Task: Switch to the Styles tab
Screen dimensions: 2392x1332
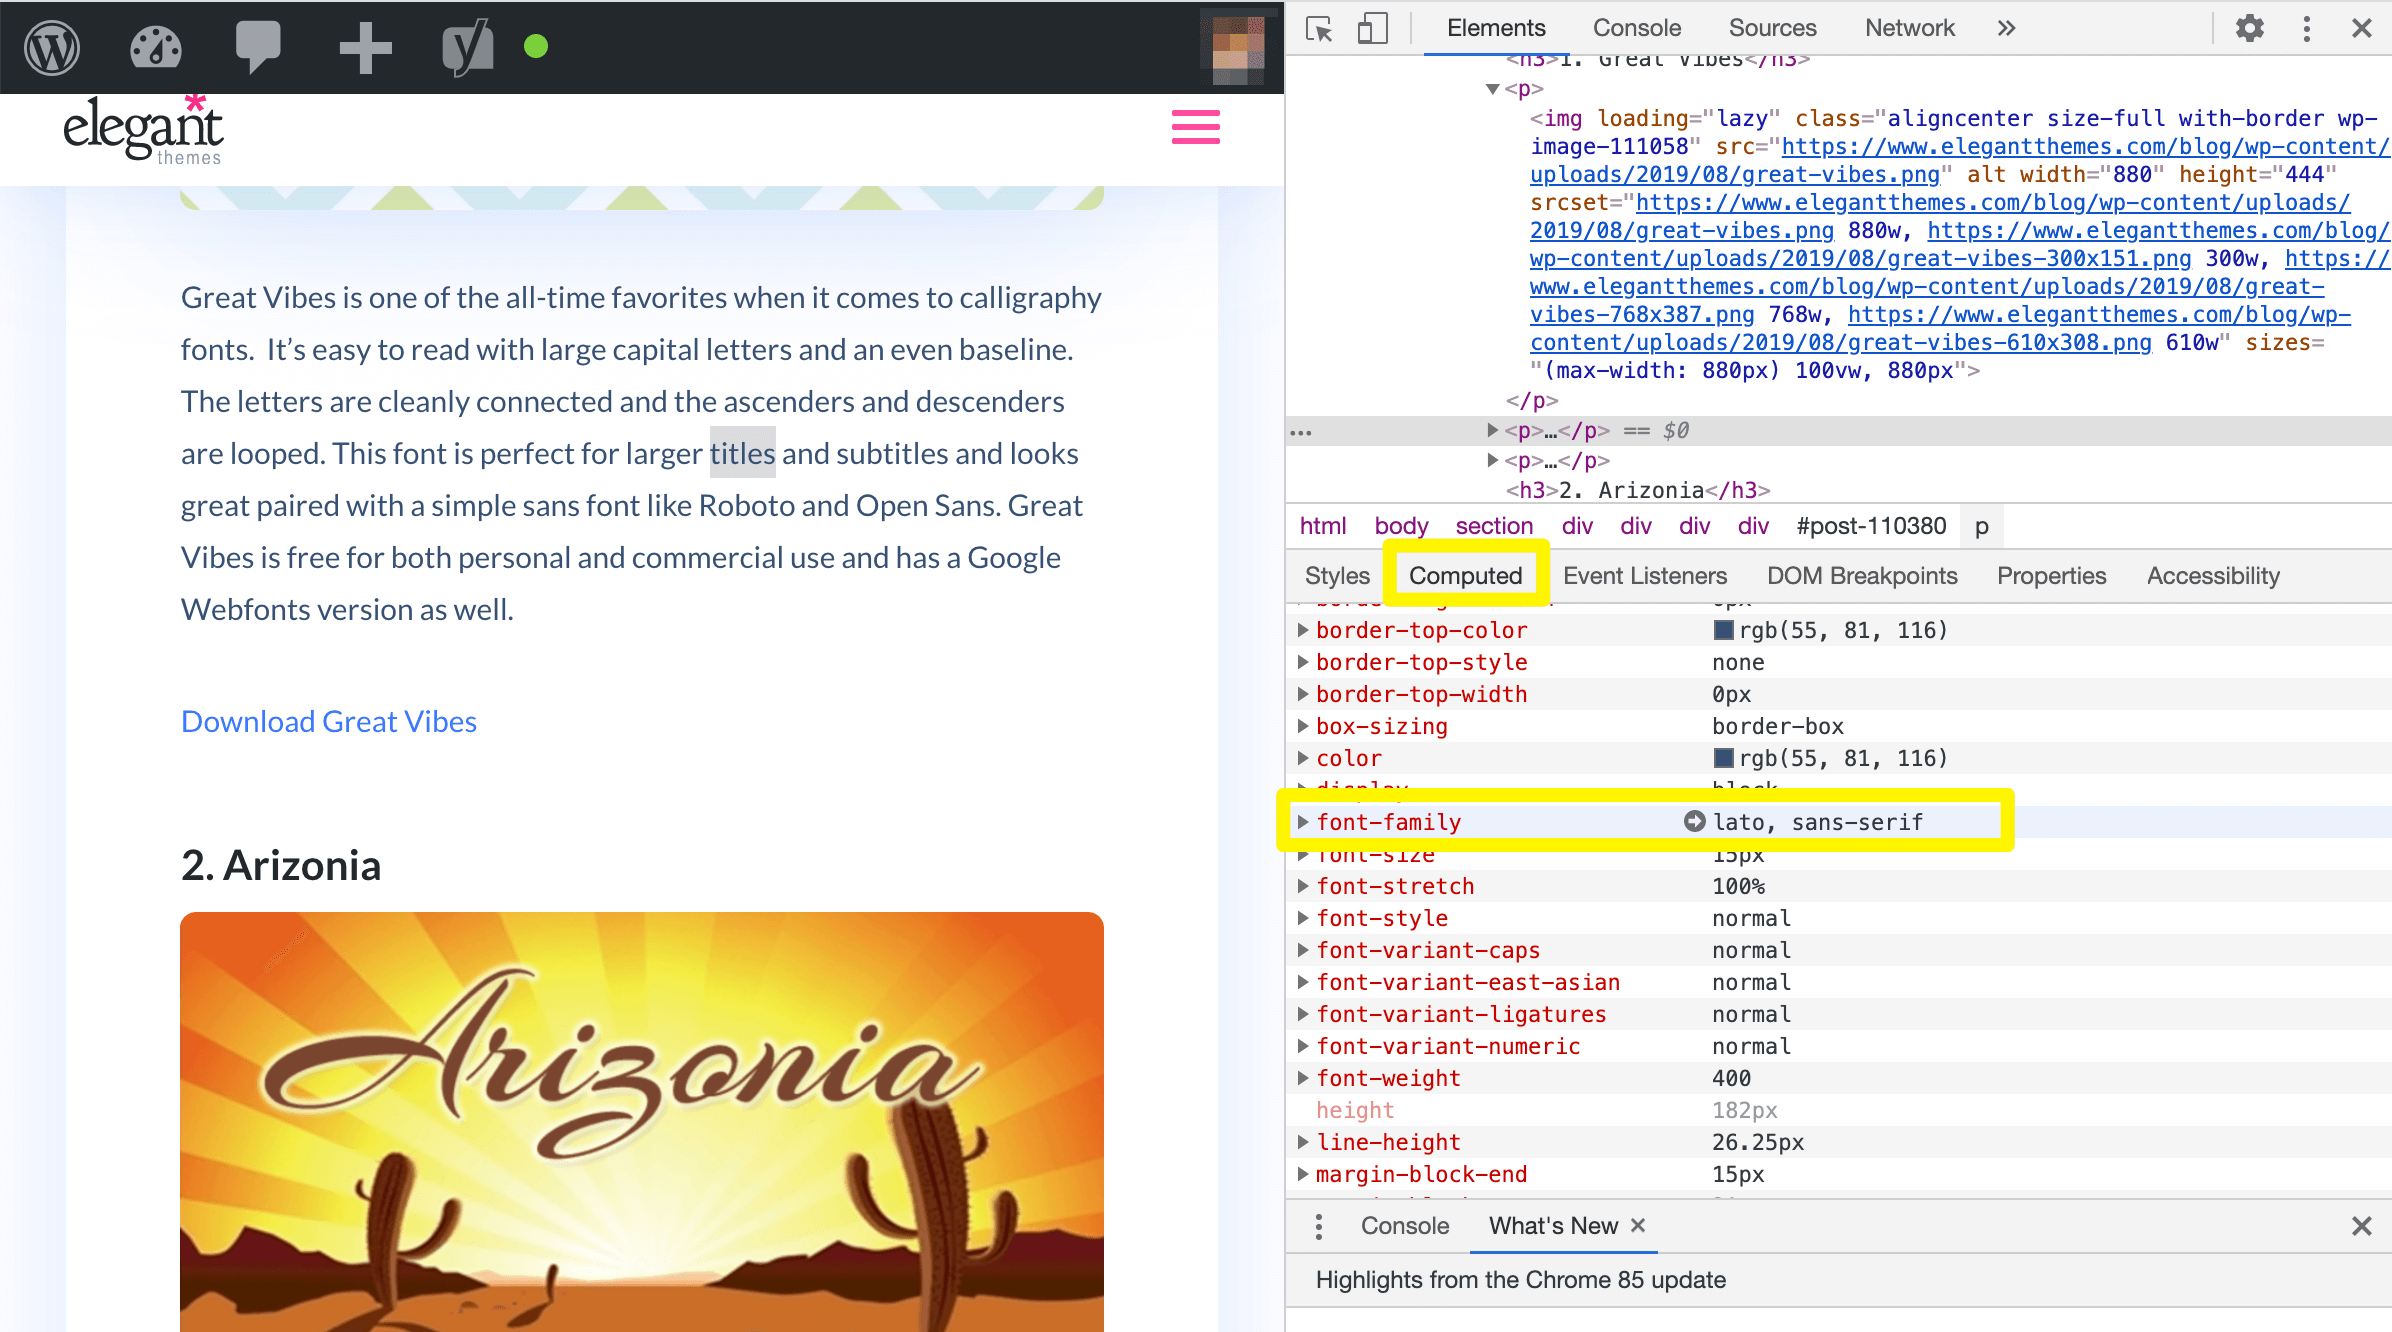Action: 1336,576
